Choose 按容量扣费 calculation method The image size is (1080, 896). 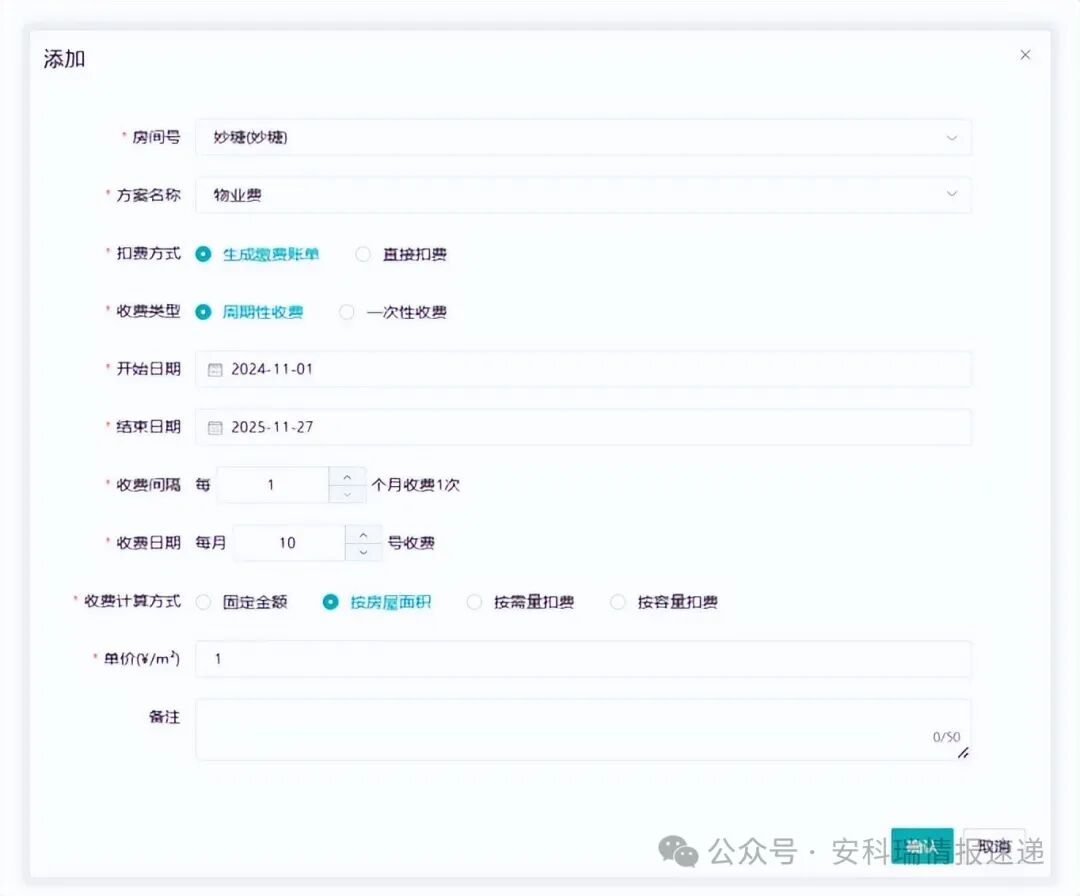pyautogui.click(x=618, y=602)
